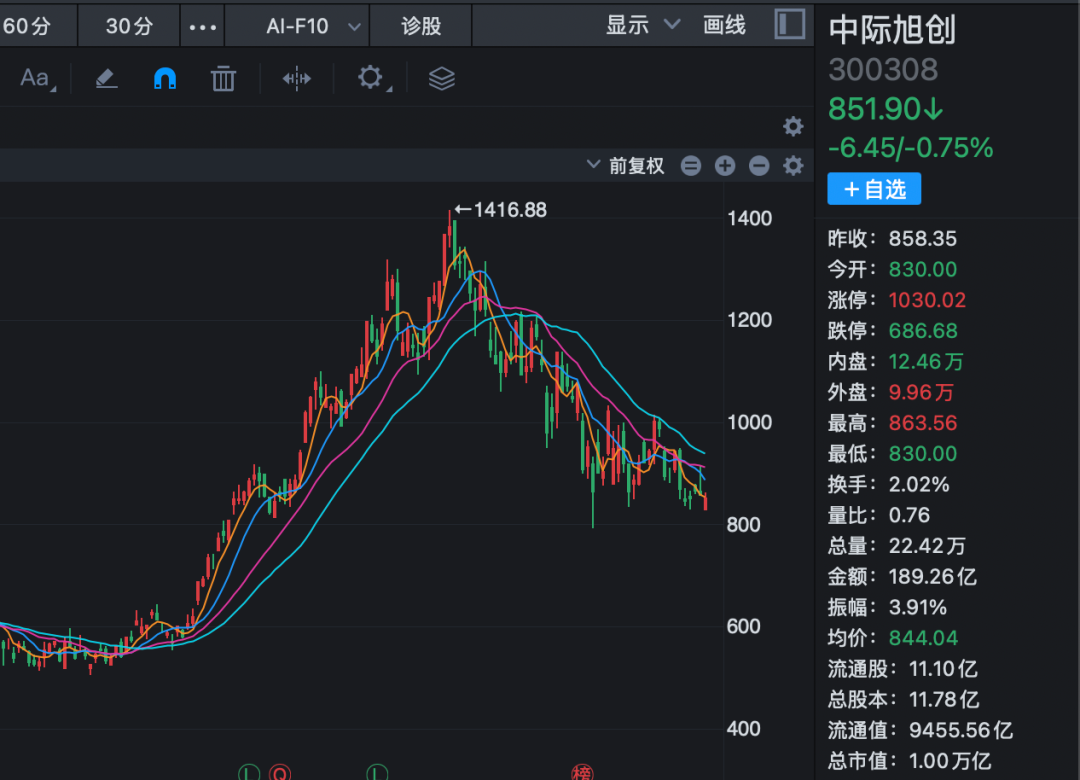Open the gear settings beside zoom controls
Viewport: 1080px width, 780px height.
pyautogui.click(x=793, y=165)
